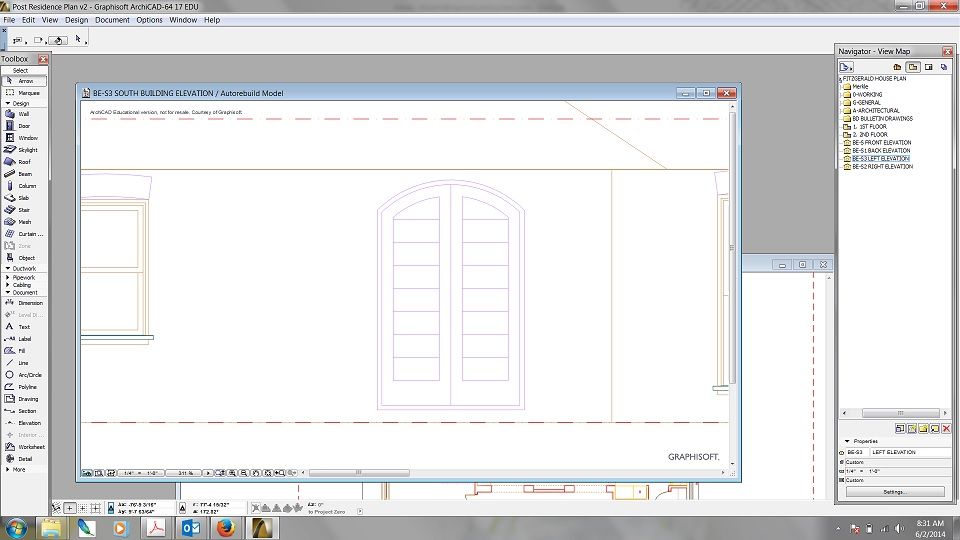
Task: Open the Help menu
Action: pos(212,20)
